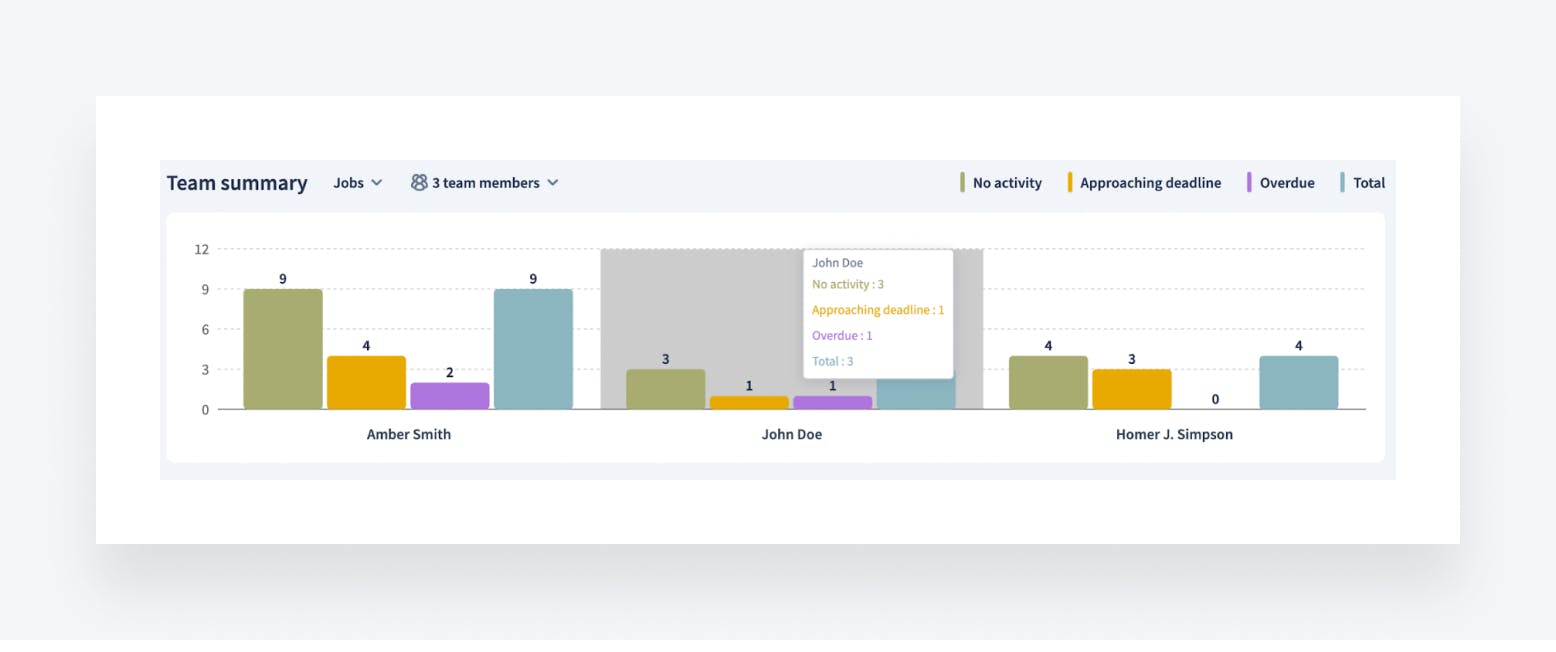Click the blue Total legend swatch
Viewport: 1556px width, 652px height.
(1343, 183)
